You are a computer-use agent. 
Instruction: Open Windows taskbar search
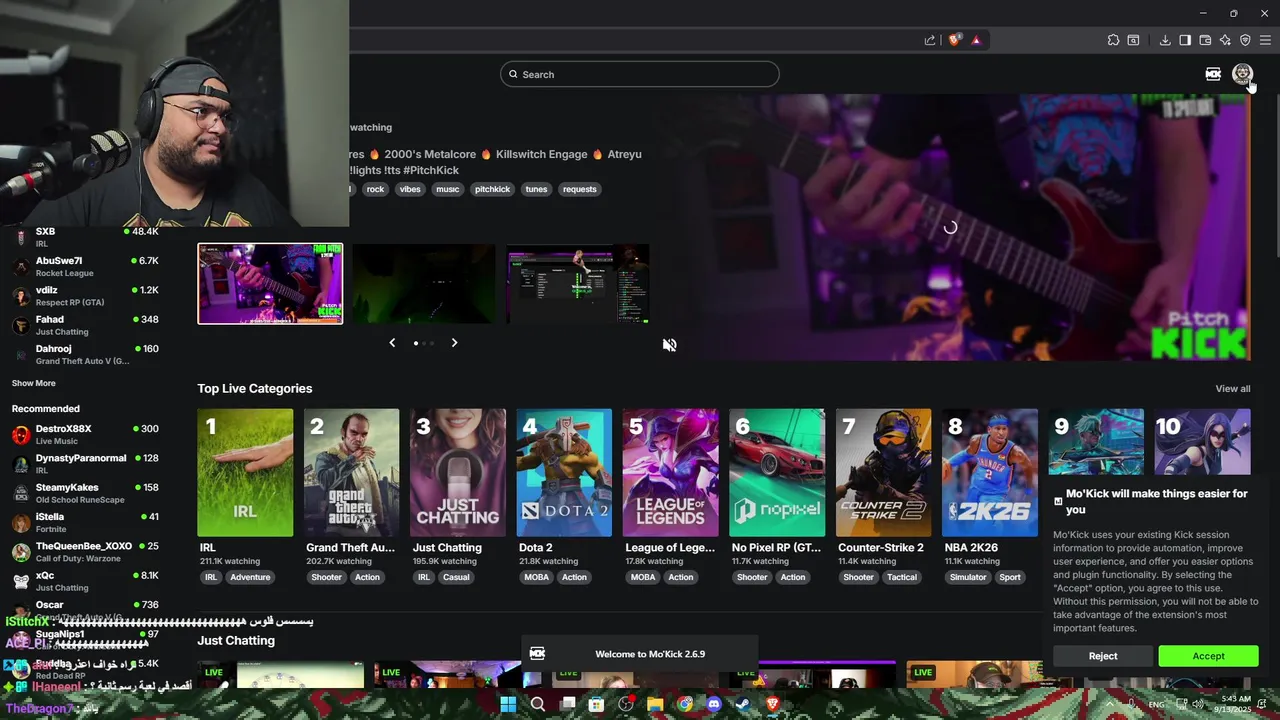pyautogui.click(x=538, y=705)
